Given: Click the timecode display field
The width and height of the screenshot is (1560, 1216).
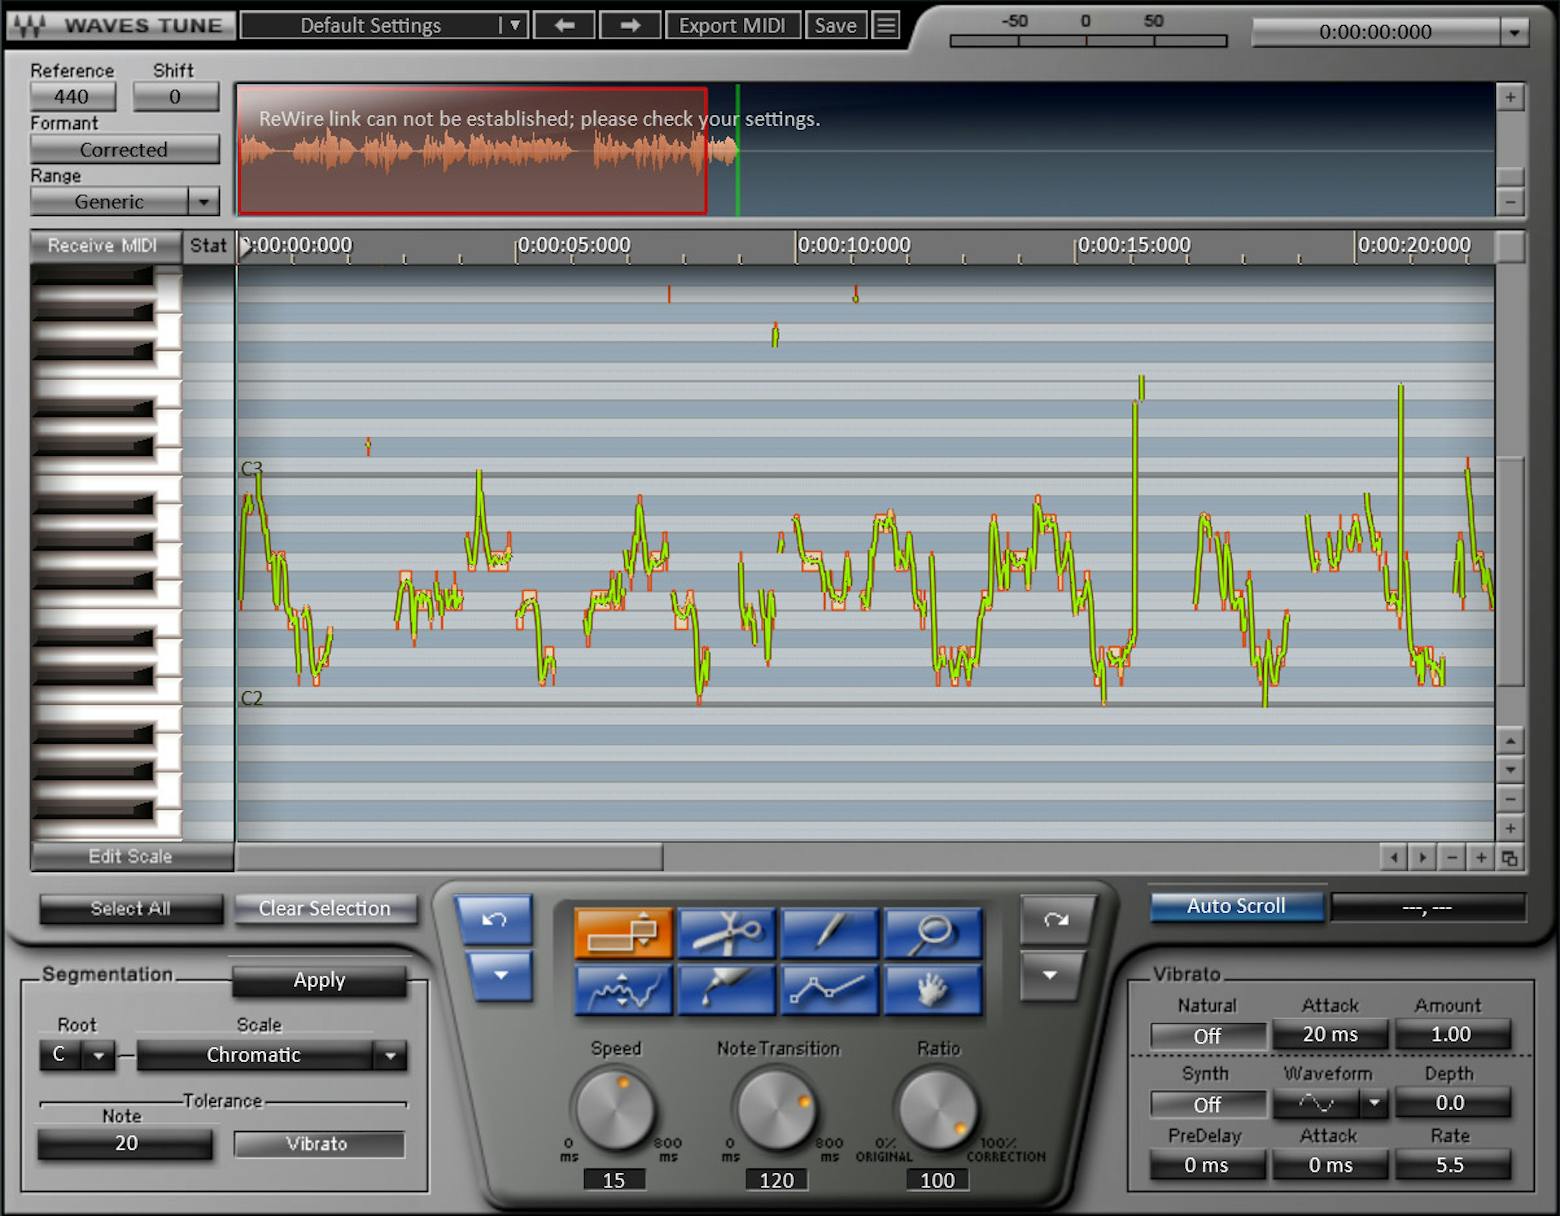Looking at the screenshot, I should tap(1380, 32).
